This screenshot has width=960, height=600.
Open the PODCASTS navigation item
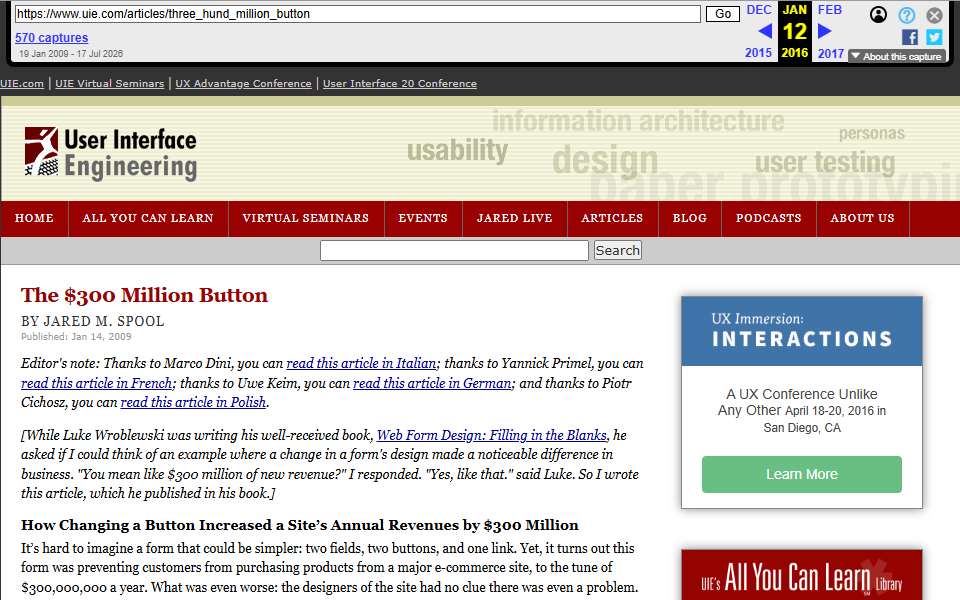pos(768,218)
